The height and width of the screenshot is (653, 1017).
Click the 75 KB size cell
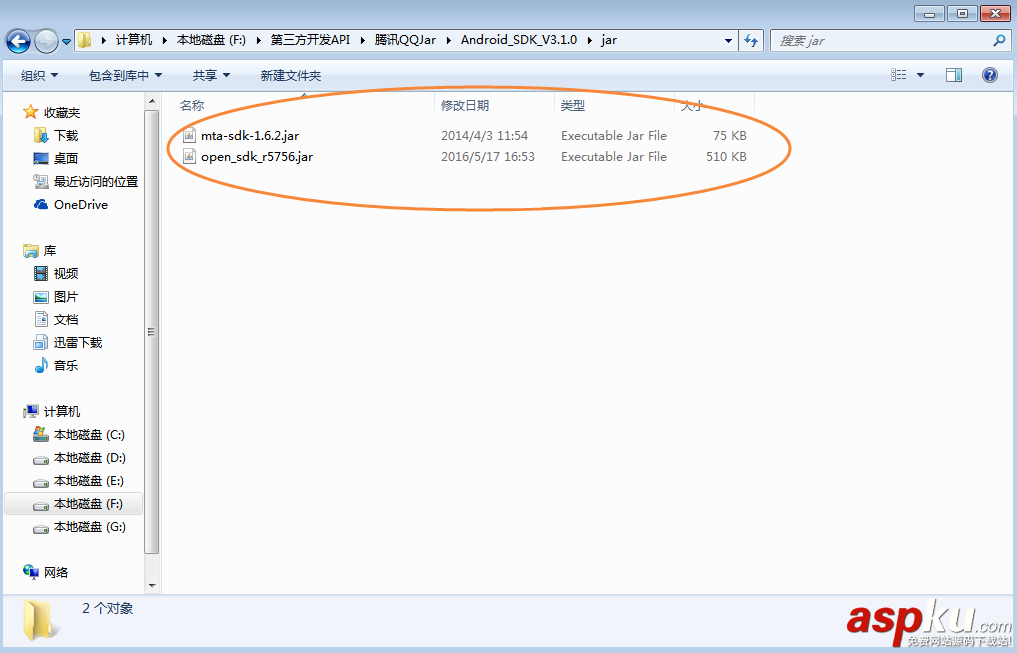(x=730, y=136)
